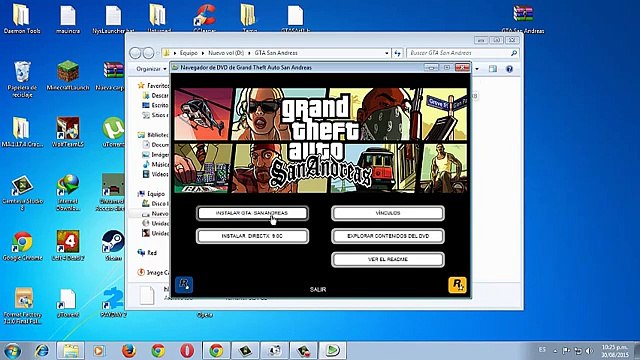Click Explorer back navigation arrow
Screen dimensions: 640x360
135,53
